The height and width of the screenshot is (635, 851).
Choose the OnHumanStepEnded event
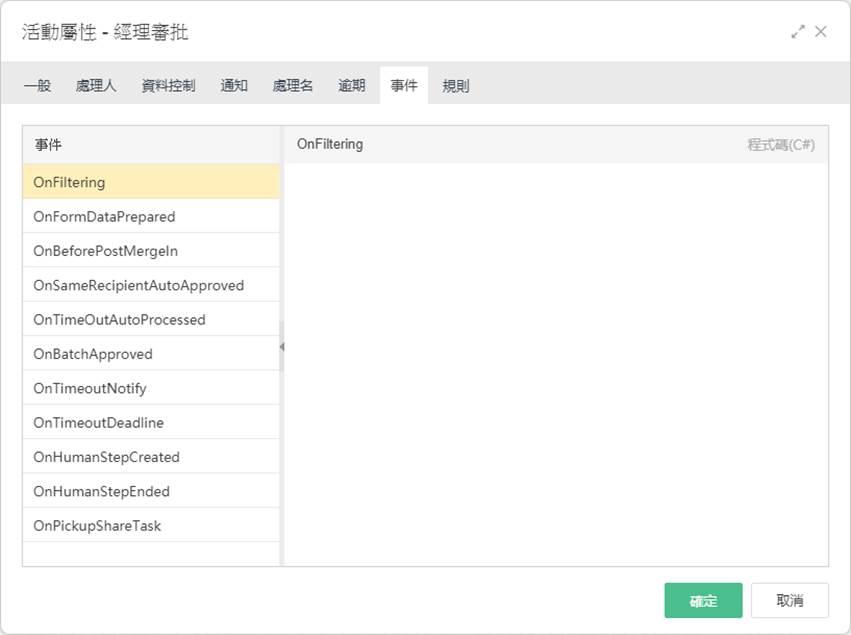(x=151, y=491)
